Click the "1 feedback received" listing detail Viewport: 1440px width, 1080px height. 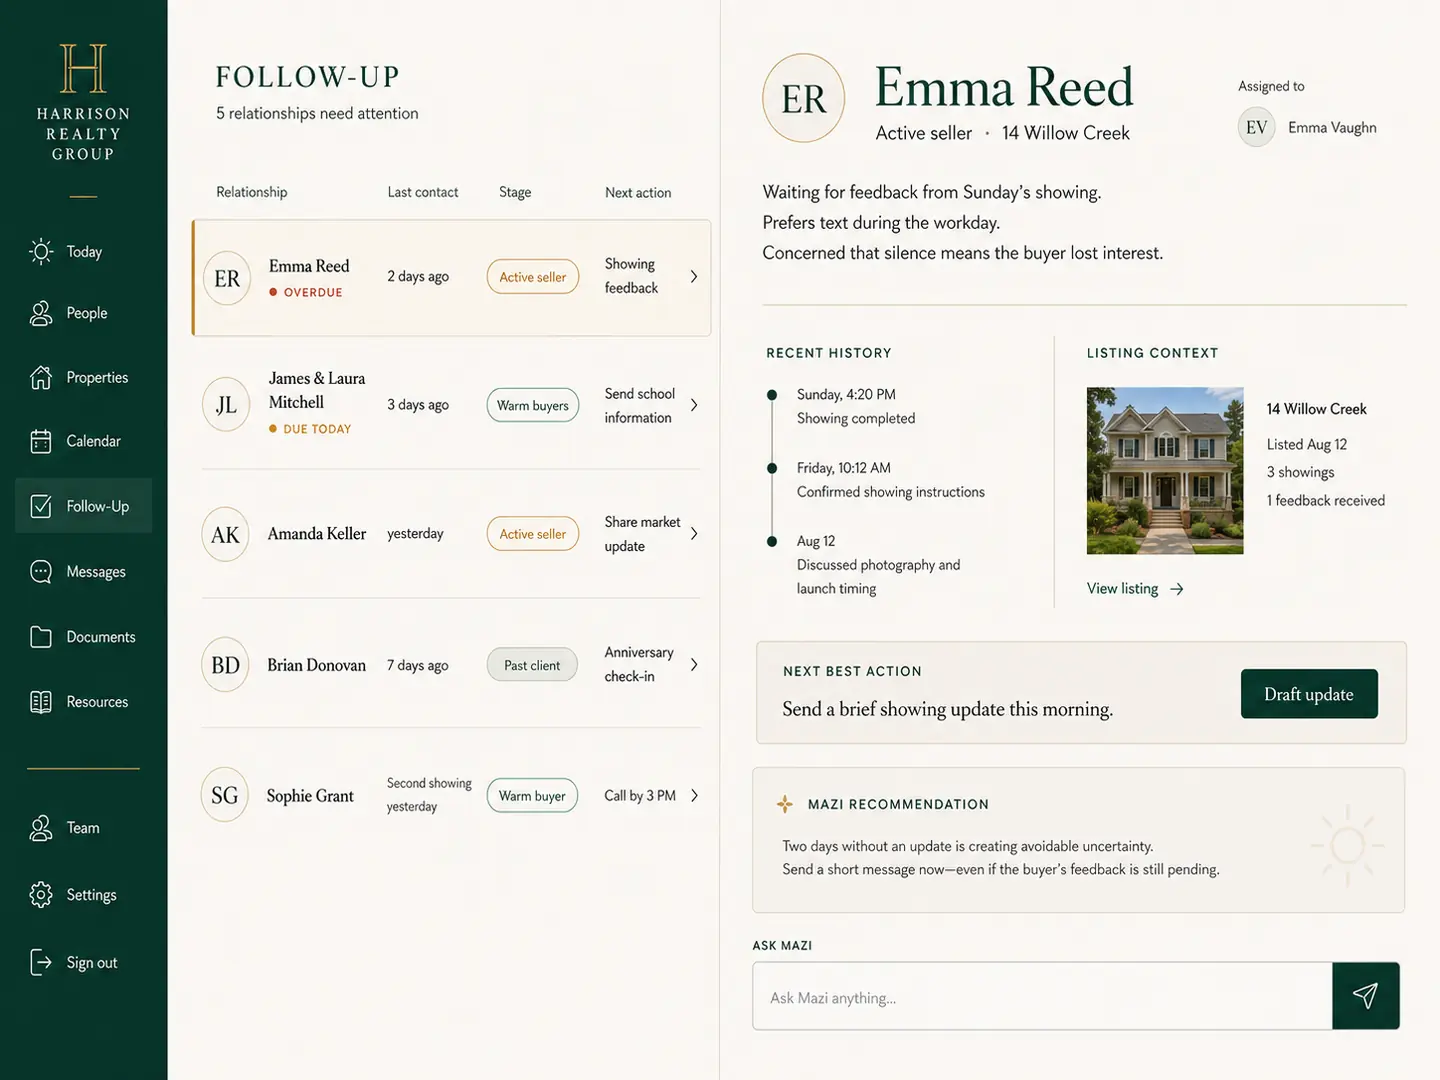pos(1326,500)
